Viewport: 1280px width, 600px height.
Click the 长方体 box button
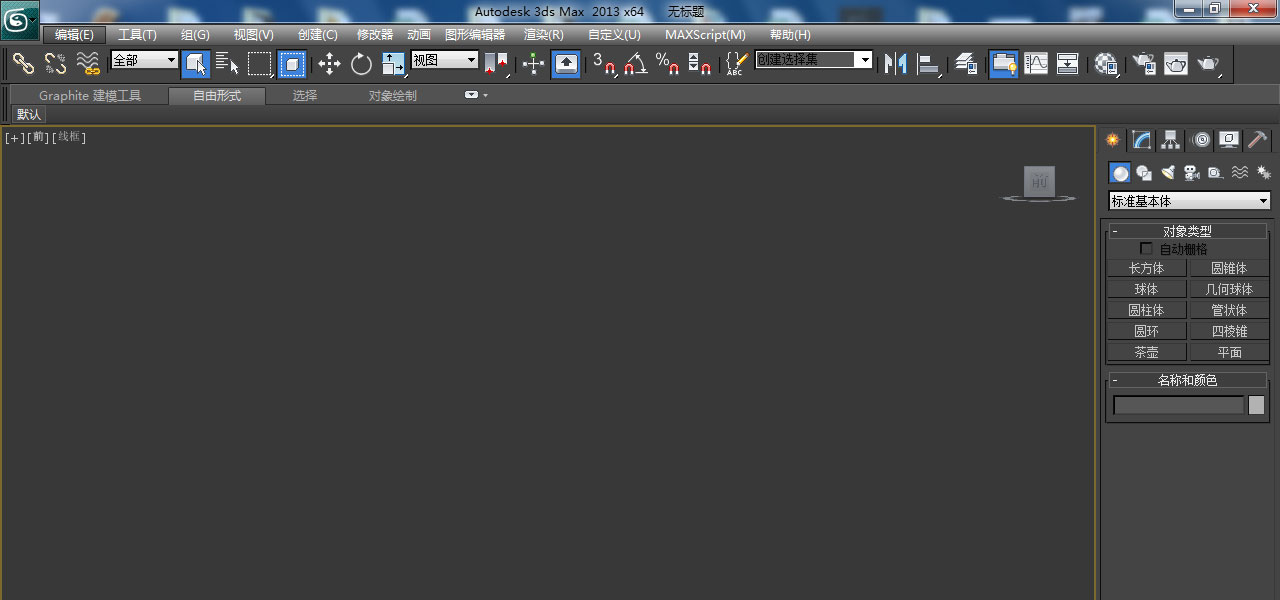pos(1147,268)
